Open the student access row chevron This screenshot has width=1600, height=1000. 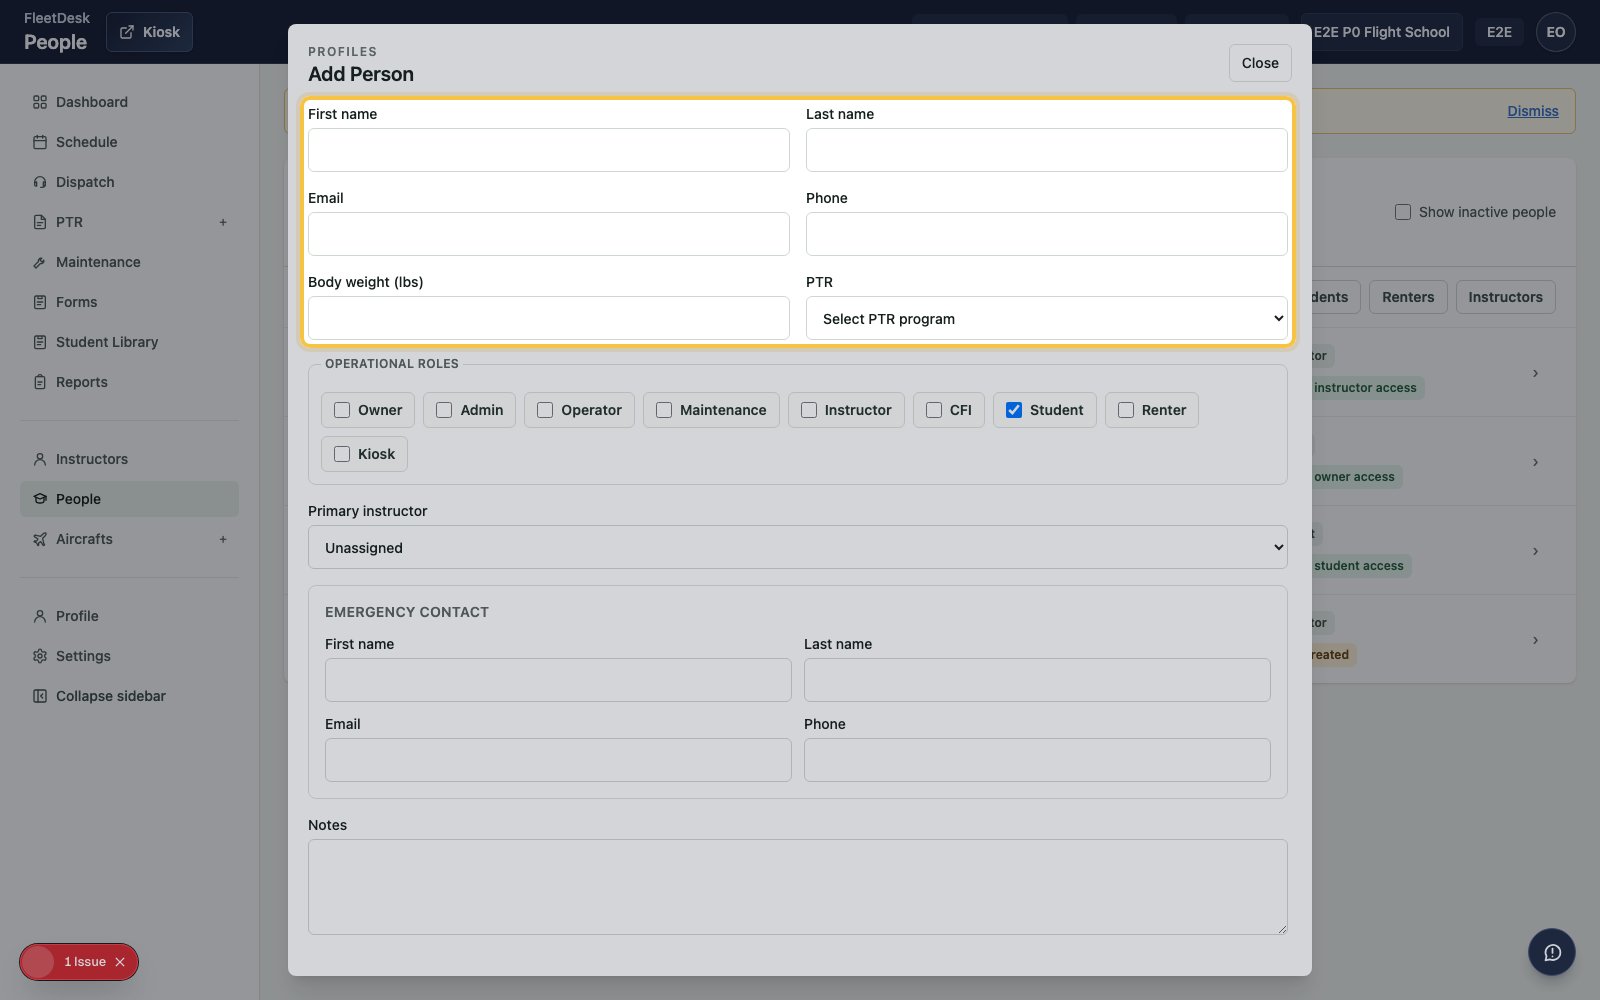point(1535,551)
